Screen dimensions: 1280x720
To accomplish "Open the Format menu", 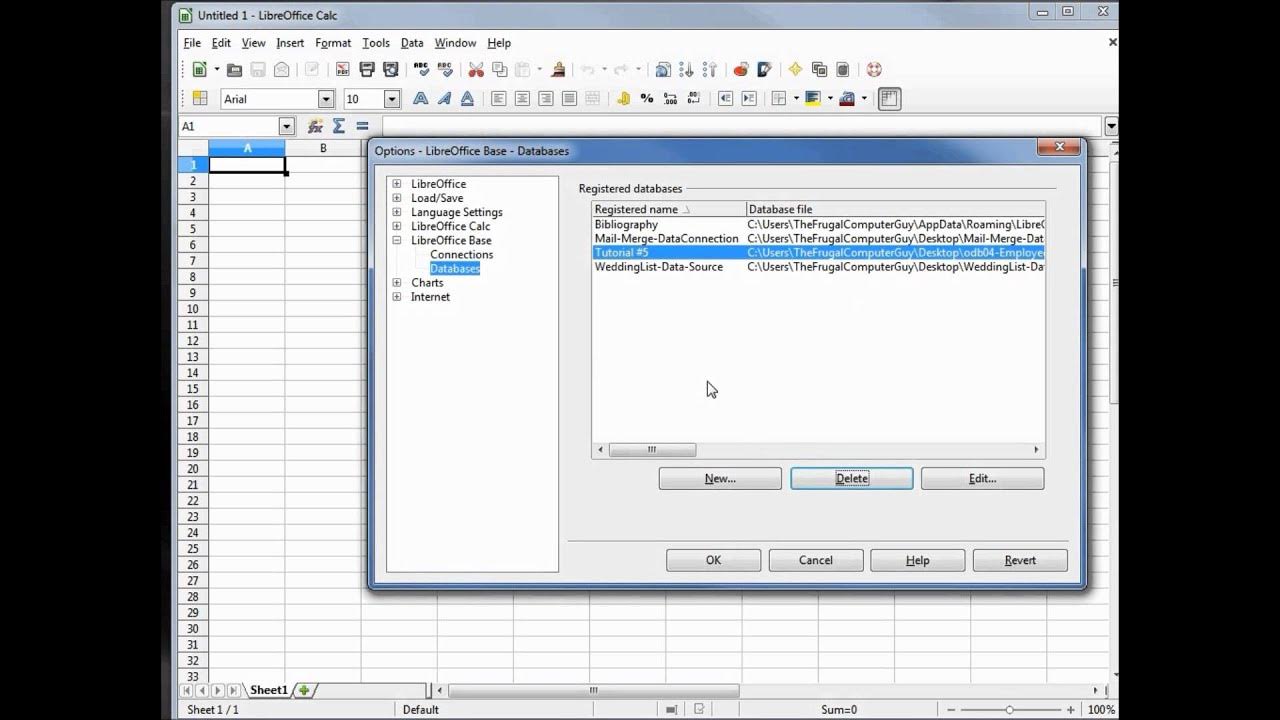I will point(333,43).
